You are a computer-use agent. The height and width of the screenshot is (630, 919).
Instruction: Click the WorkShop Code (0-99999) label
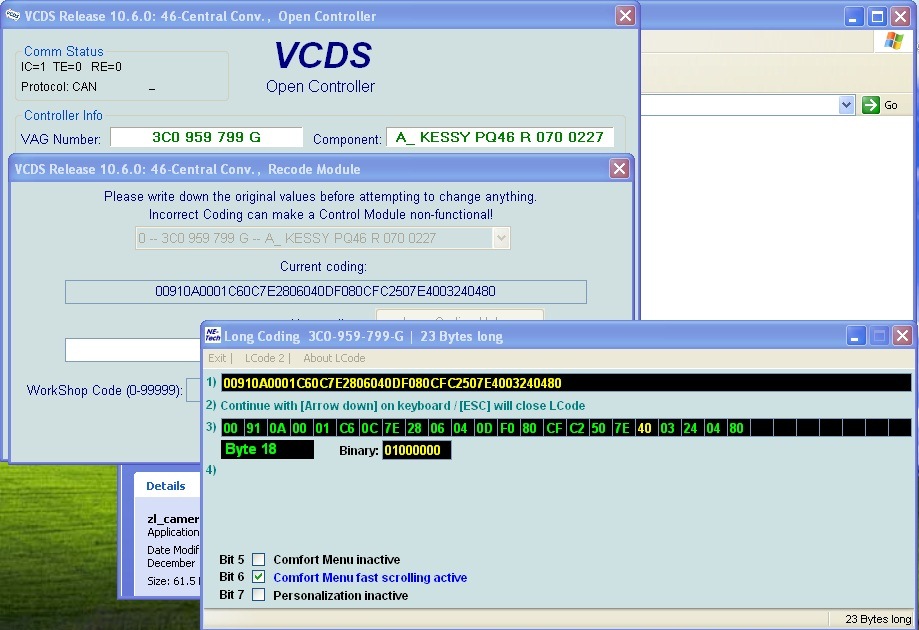[x=104, y=390]
